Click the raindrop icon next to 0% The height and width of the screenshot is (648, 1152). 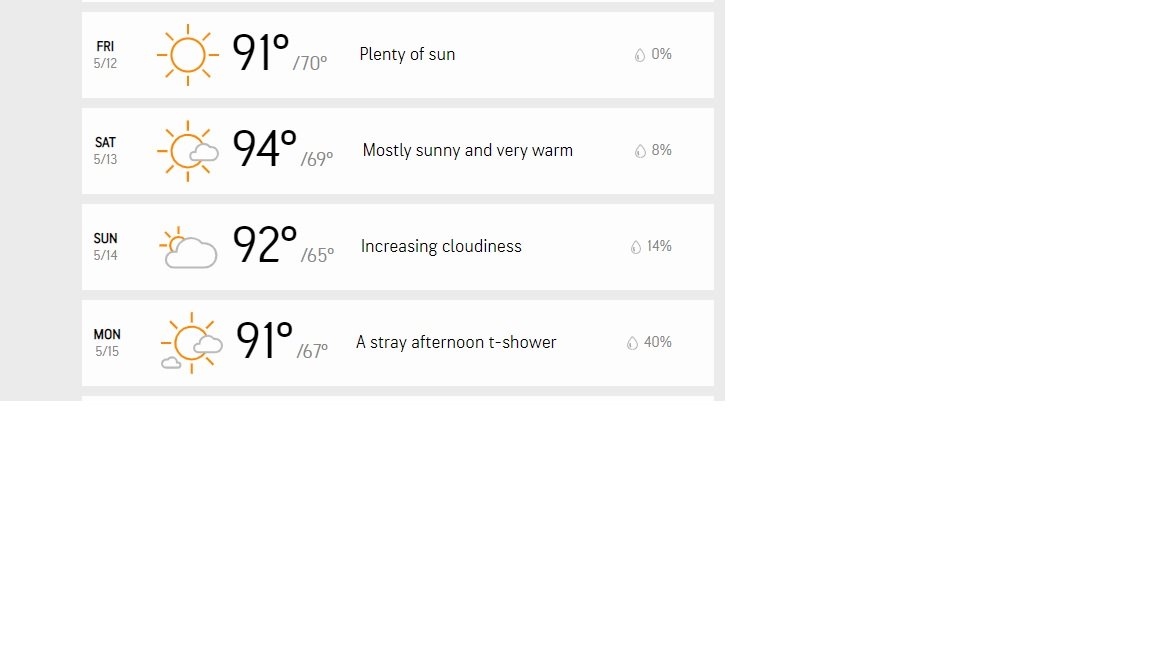[x=640, y=55]
